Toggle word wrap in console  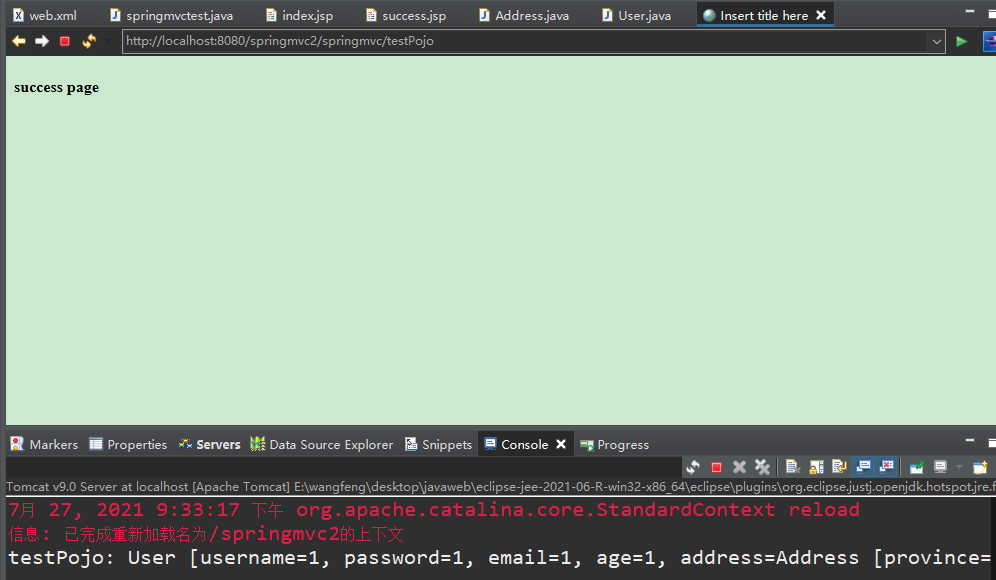click(x=839, y=468)
